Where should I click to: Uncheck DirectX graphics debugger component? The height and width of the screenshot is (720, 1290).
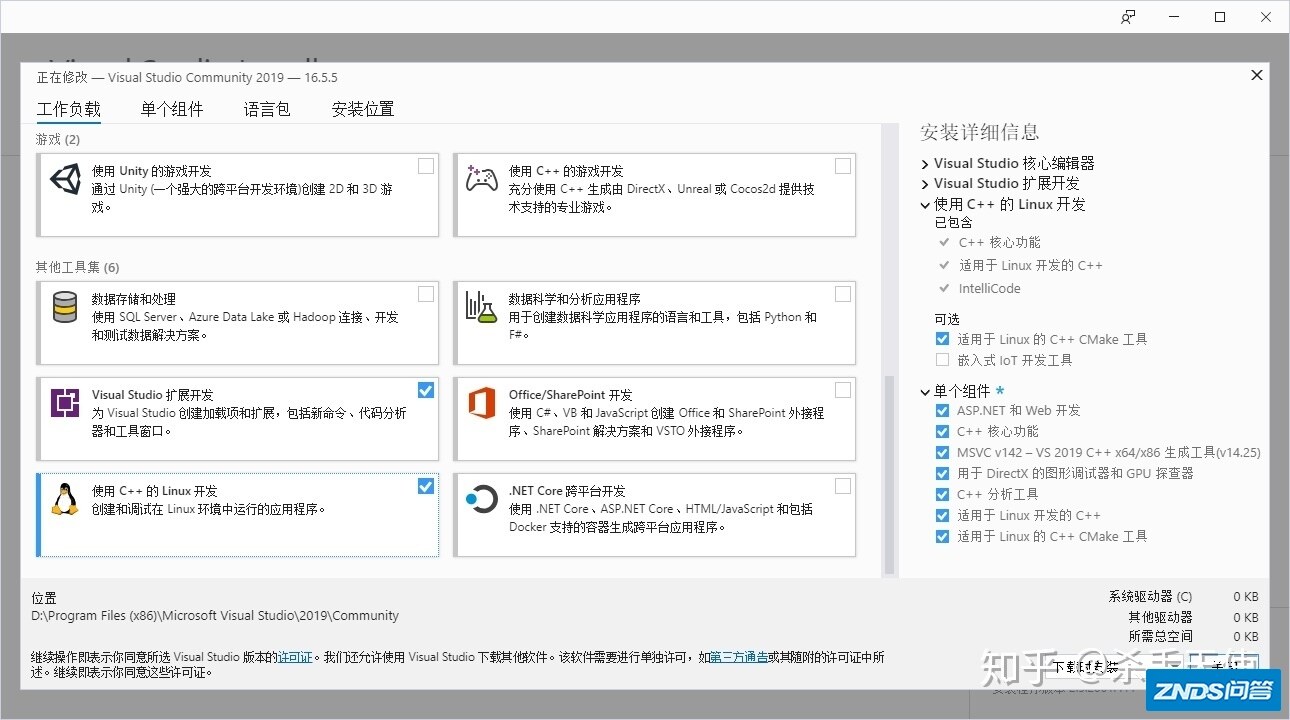tap(942, 473)
